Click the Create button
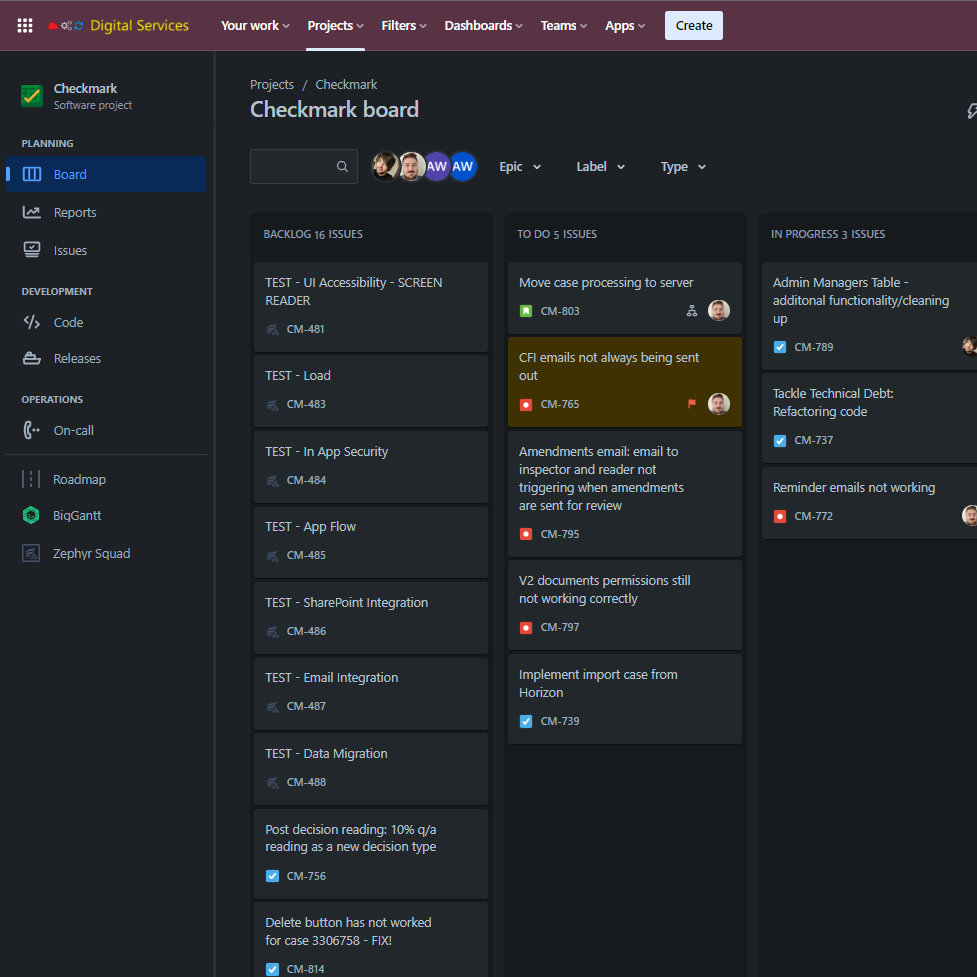The width and height of the screenshot is (977, 977). click(x=693, y=26)
